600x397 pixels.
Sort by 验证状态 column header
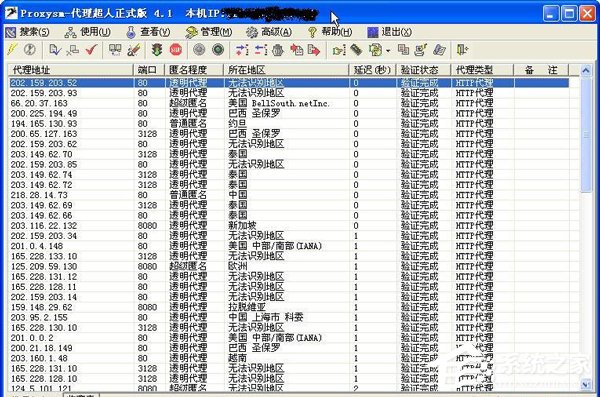[x=424, y=70]
